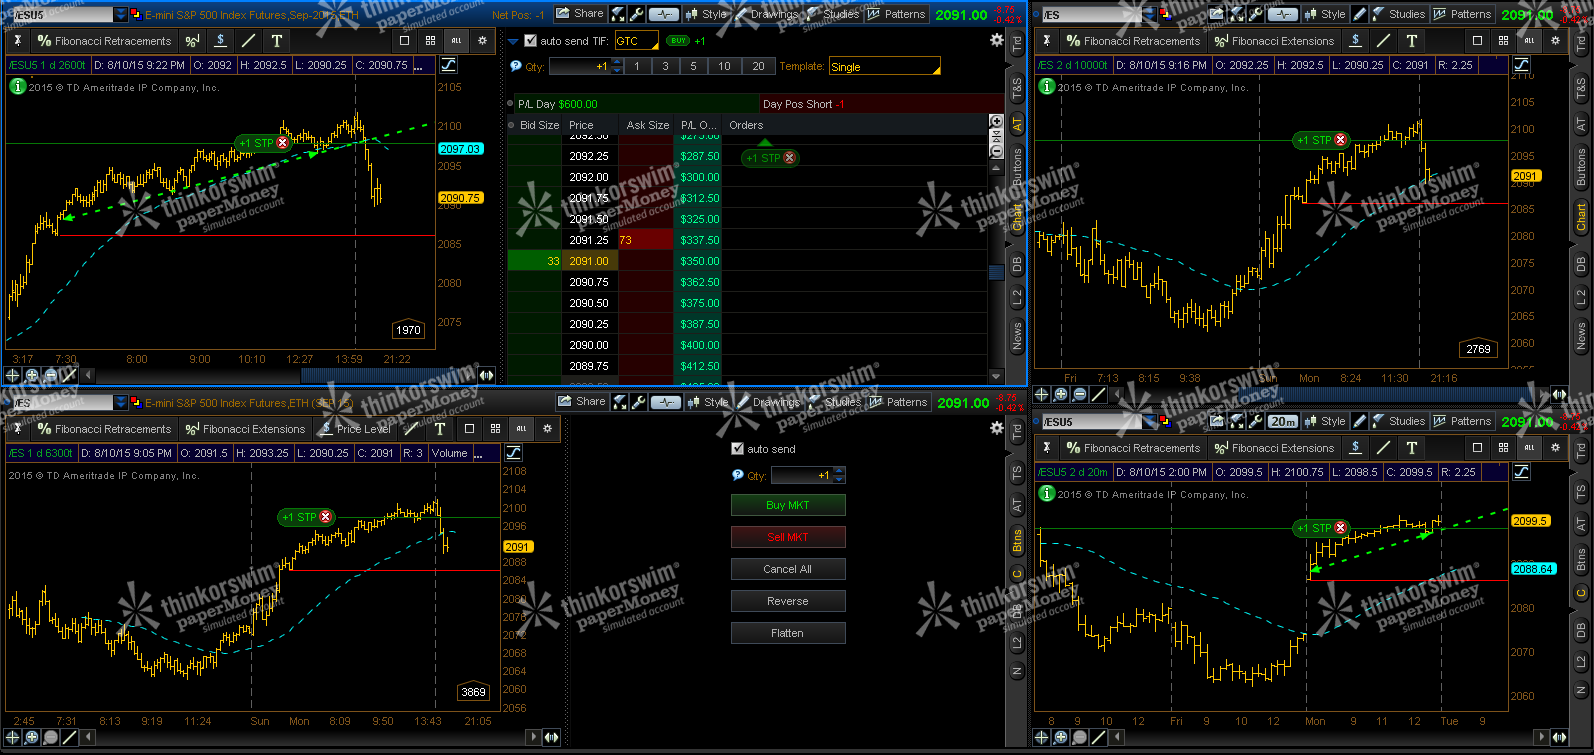Open the Style menu in top-left header
The image size is (1594, 755).
(x=706, y=14)
